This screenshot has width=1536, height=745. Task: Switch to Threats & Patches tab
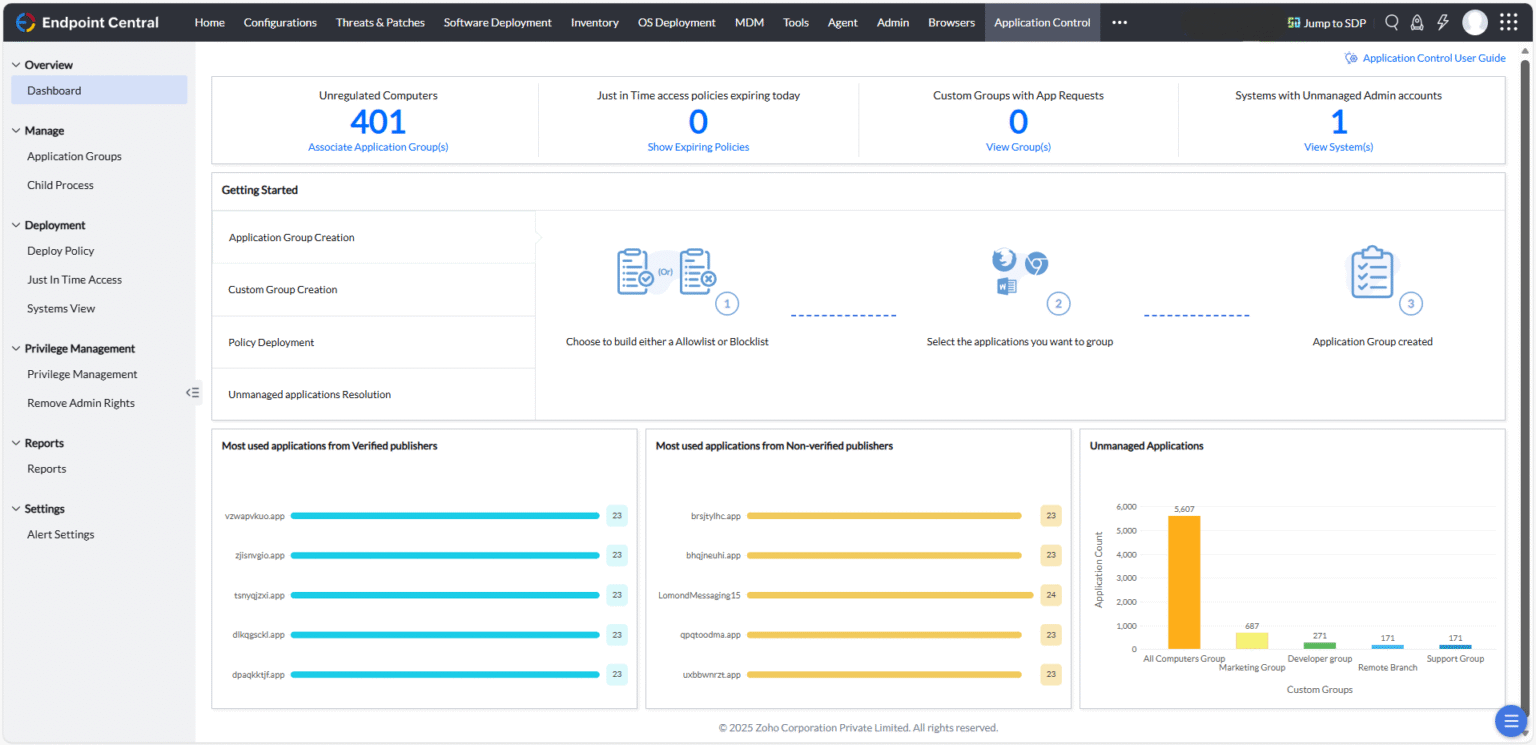[380, 22]
